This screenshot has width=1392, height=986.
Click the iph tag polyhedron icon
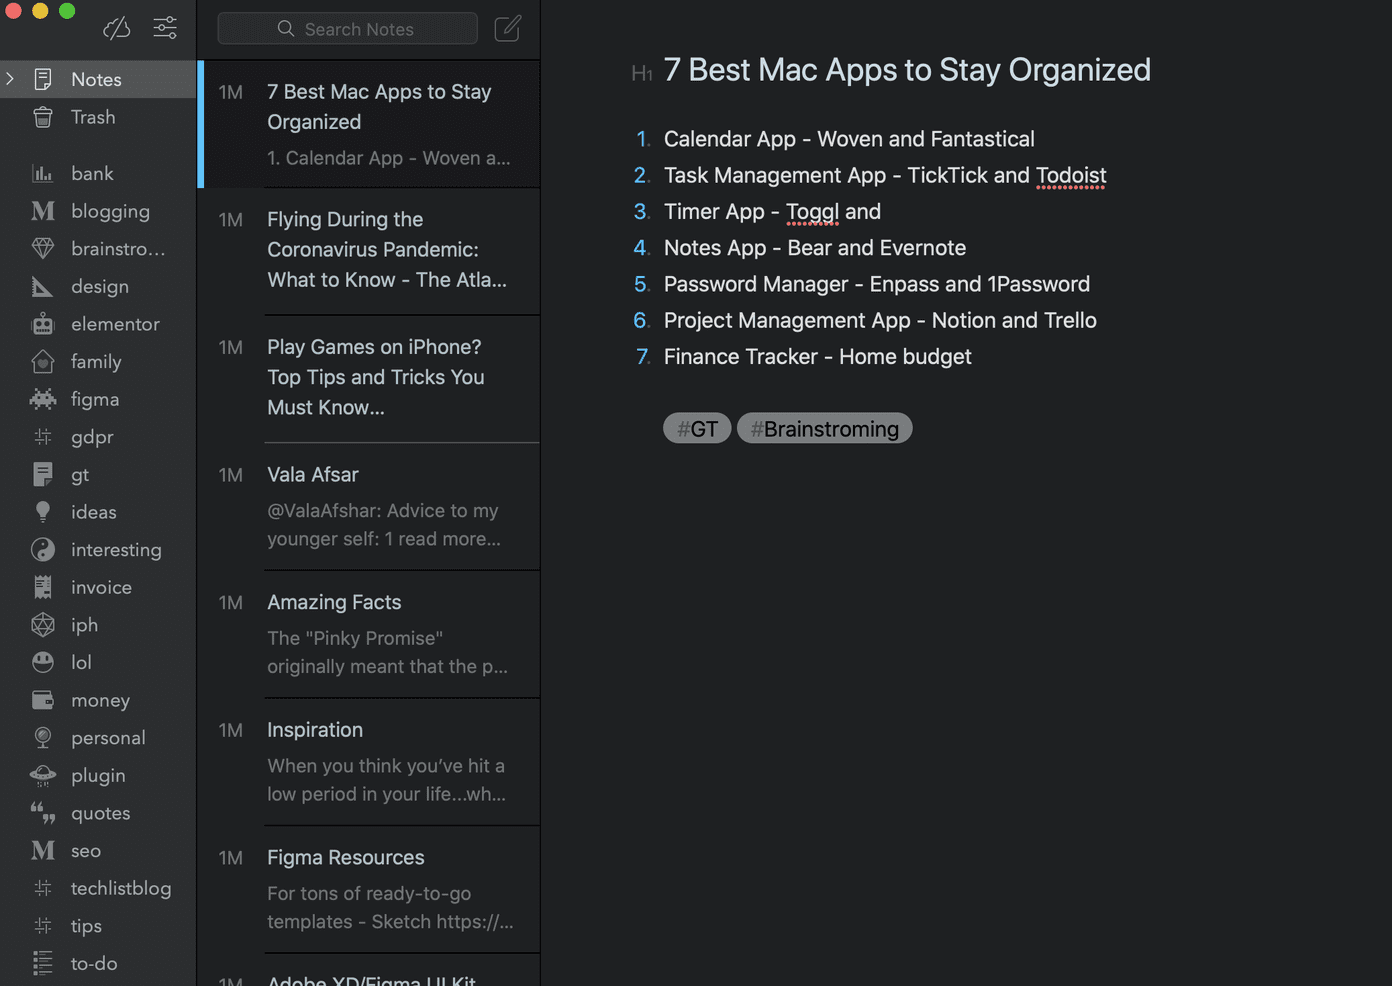43,625
